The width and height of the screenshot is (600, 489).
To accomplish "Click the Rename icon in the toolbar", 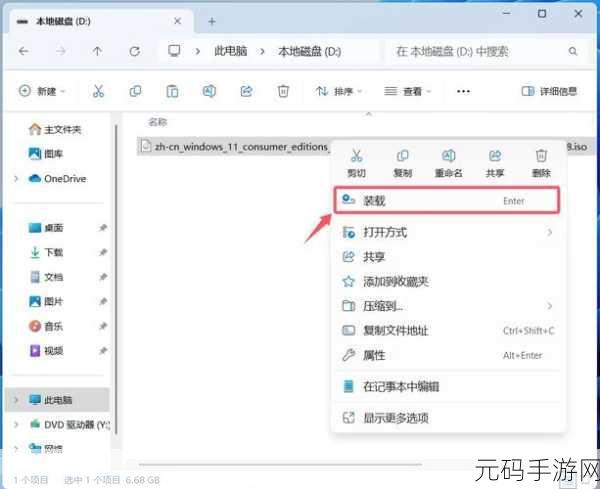I will click(x=209, y=91).
